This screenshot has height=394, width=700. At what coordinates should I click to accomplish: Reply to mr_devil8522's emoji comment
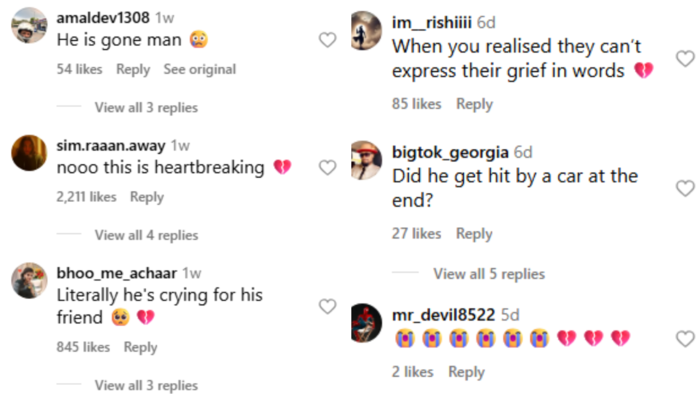tap(467, 372)
